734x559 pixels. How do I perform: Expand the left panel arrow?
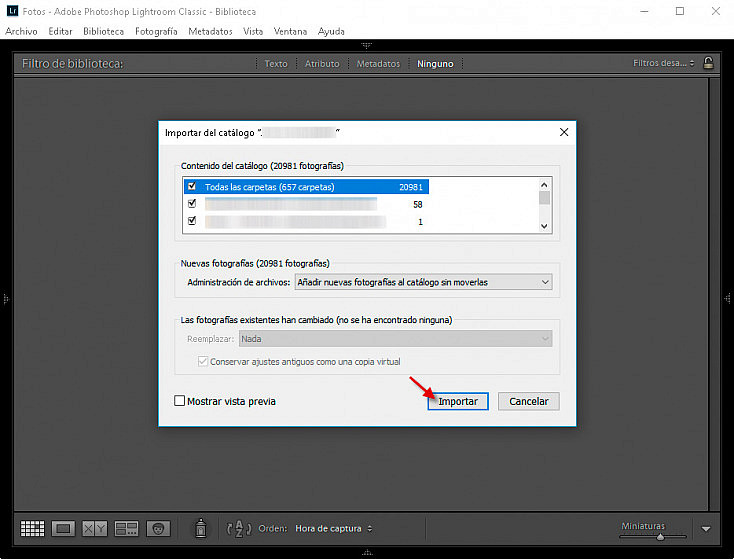click(6, 298)
